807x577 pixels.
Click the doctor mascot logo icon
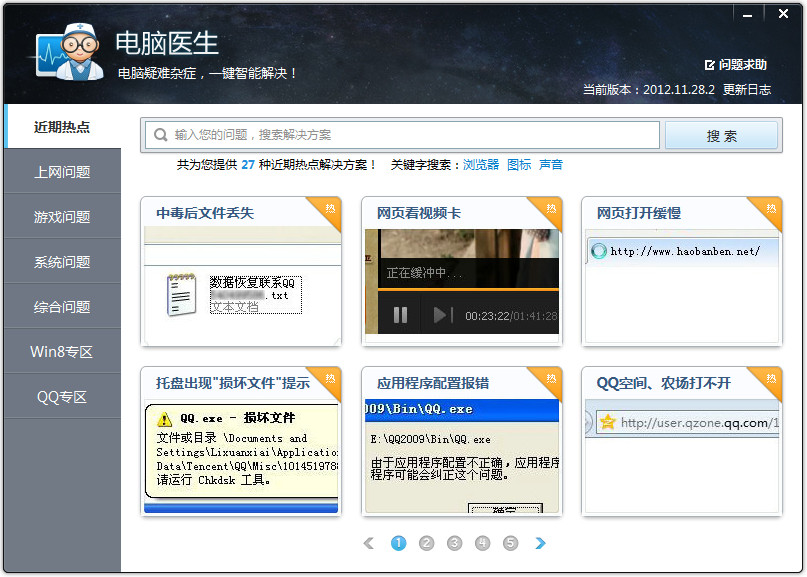pos(70,51)
